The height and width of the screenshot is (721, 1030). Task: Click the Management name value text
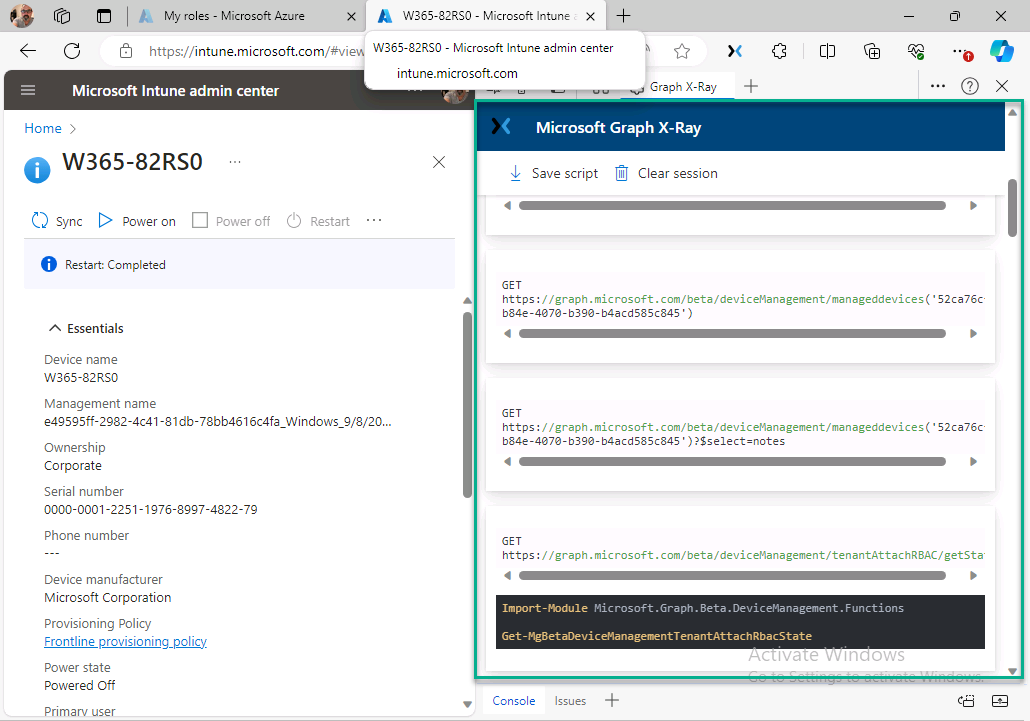click(217, 422)
